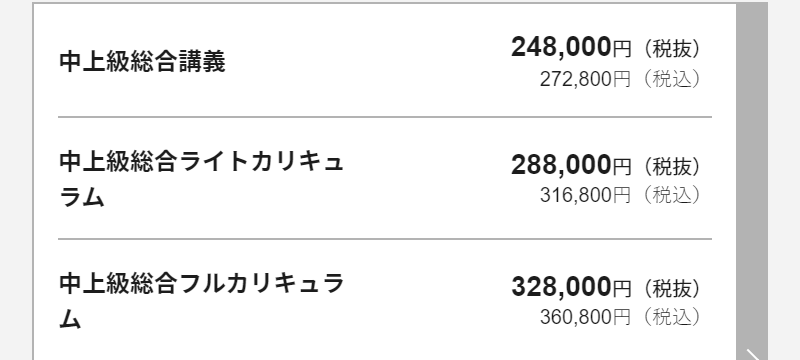Open the 中上級総合フルカリキュラム course entry
The height and width of the screenshot is (360, 800).
click(x=202, y=301)
